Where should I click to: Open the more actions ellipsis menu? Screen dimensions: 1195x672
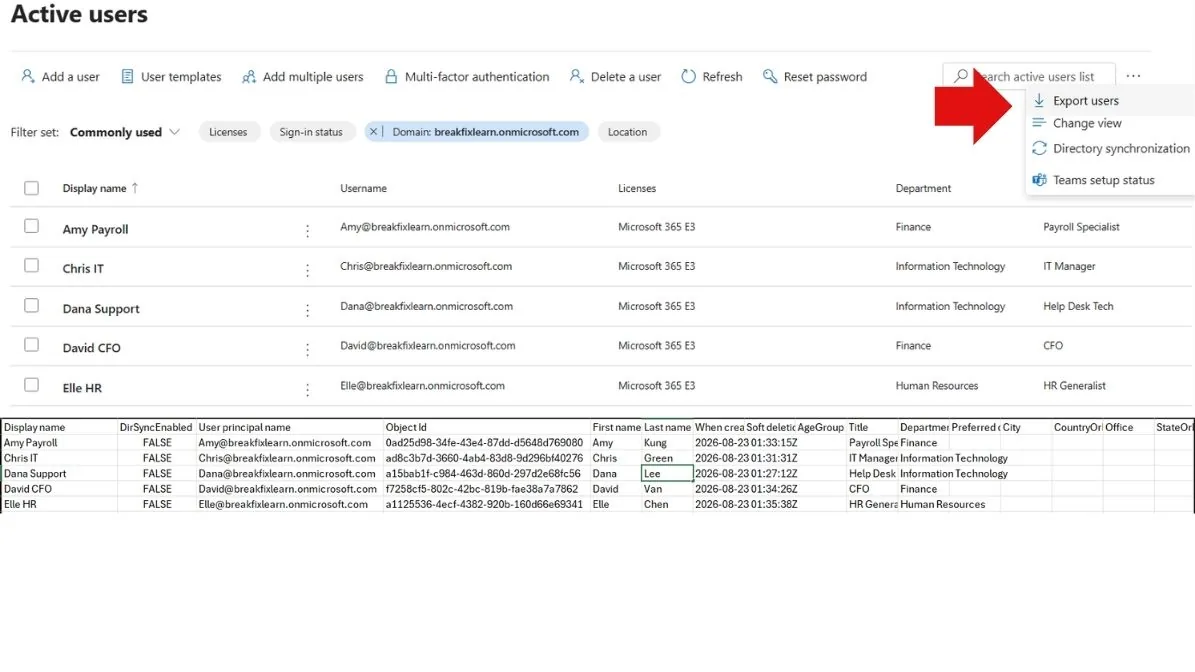point(1133,76)
